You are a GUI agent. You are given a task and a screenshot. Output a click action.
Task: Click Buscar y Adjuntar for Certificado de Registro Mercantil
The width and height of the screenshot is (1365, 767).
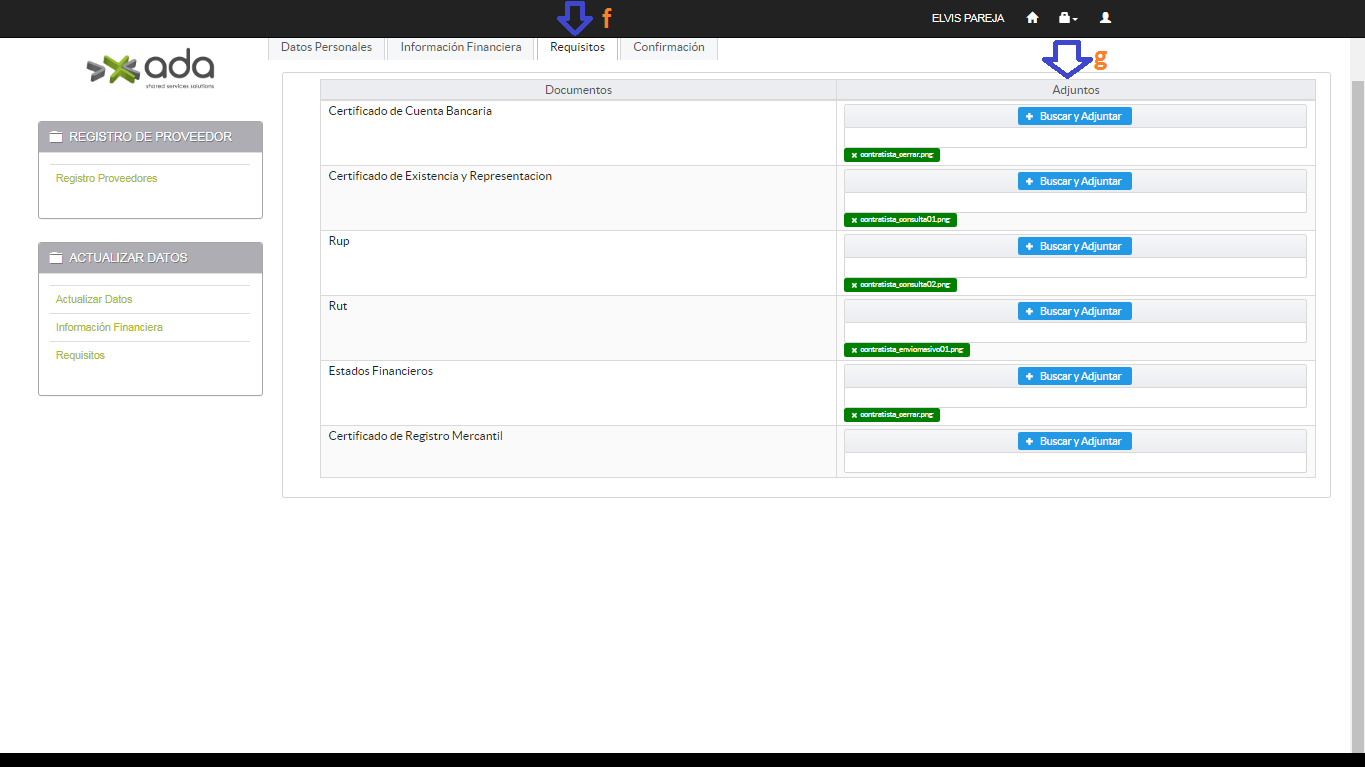pyautogui.click(x=1074, y=441)
